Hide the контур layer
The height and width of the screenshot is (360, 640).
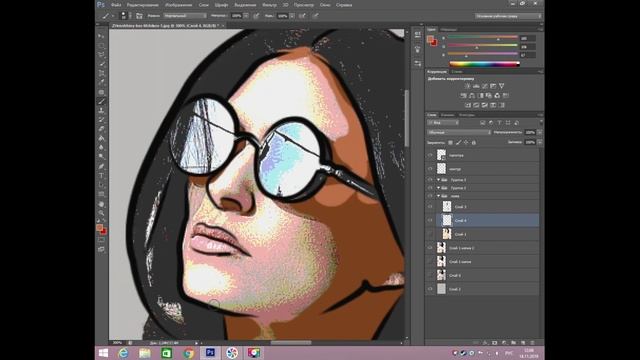point(430,169)
